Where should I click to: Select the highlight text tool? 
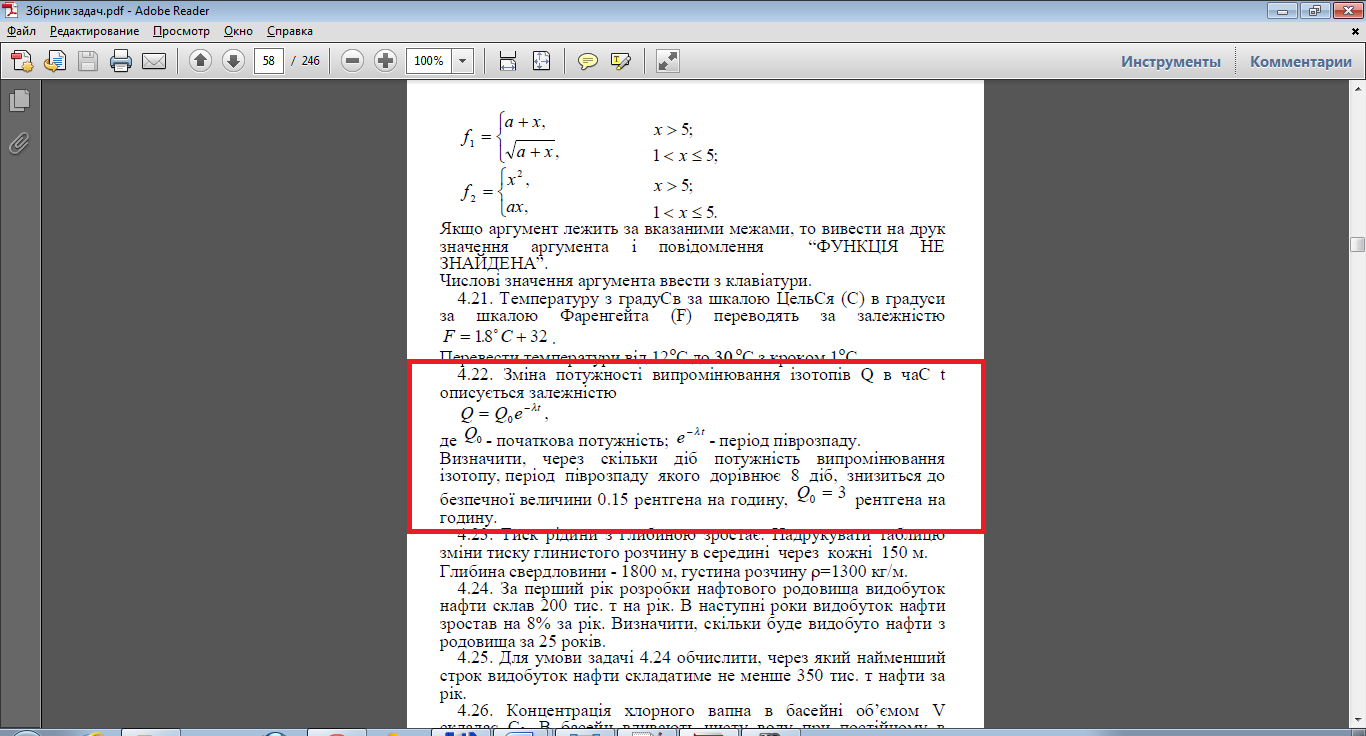click(620, 61)
